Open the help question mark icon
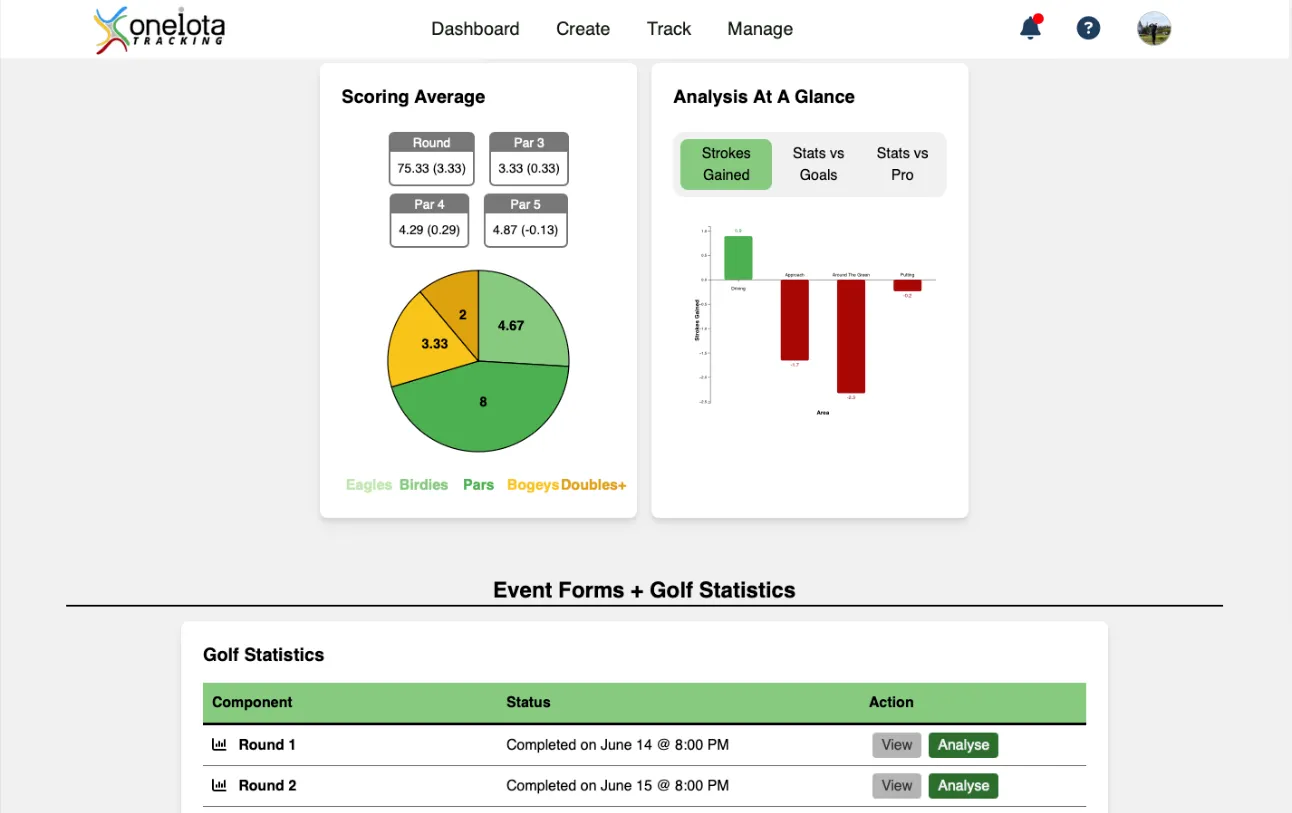Viewport: 1292px width, 813px height. point(1088,28)
